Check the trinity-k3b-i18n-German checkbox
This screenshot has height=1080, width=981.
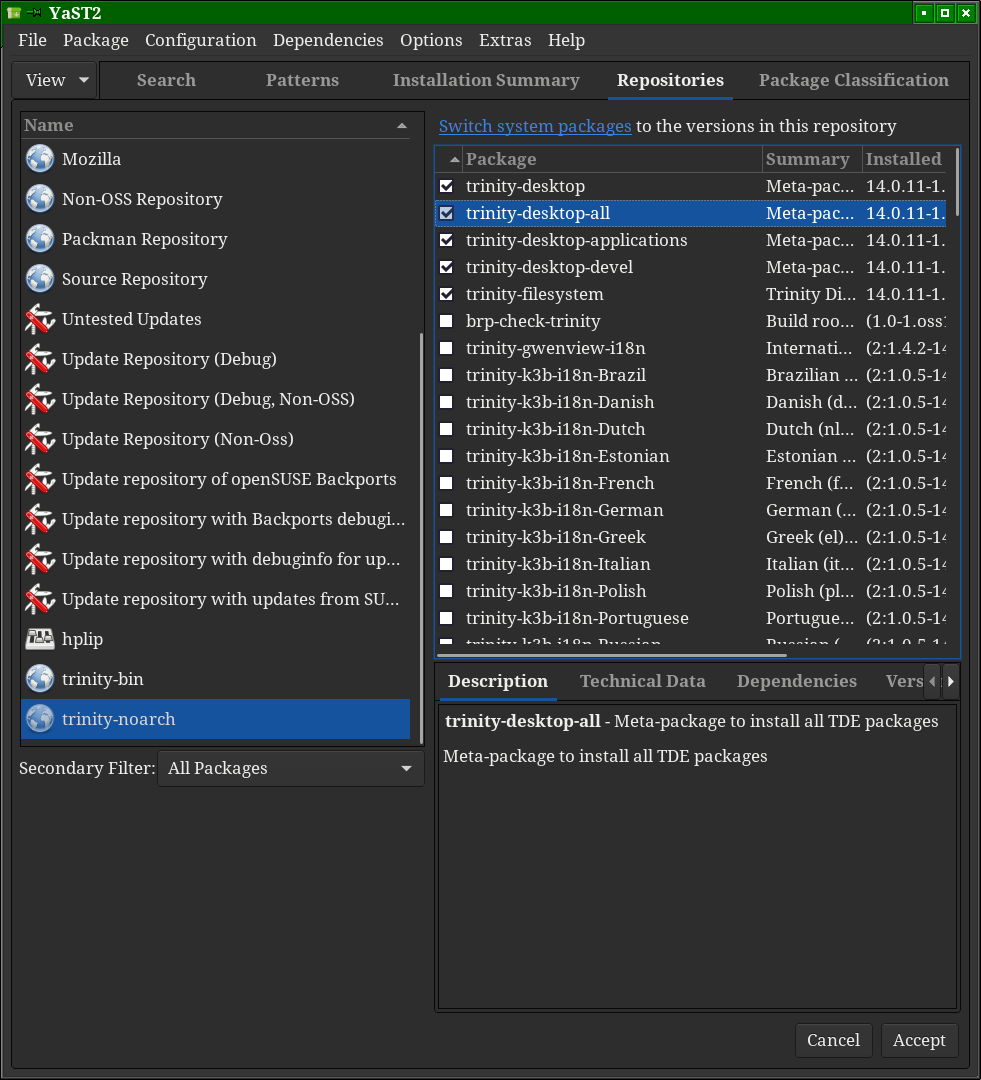(x=446, y=510)
